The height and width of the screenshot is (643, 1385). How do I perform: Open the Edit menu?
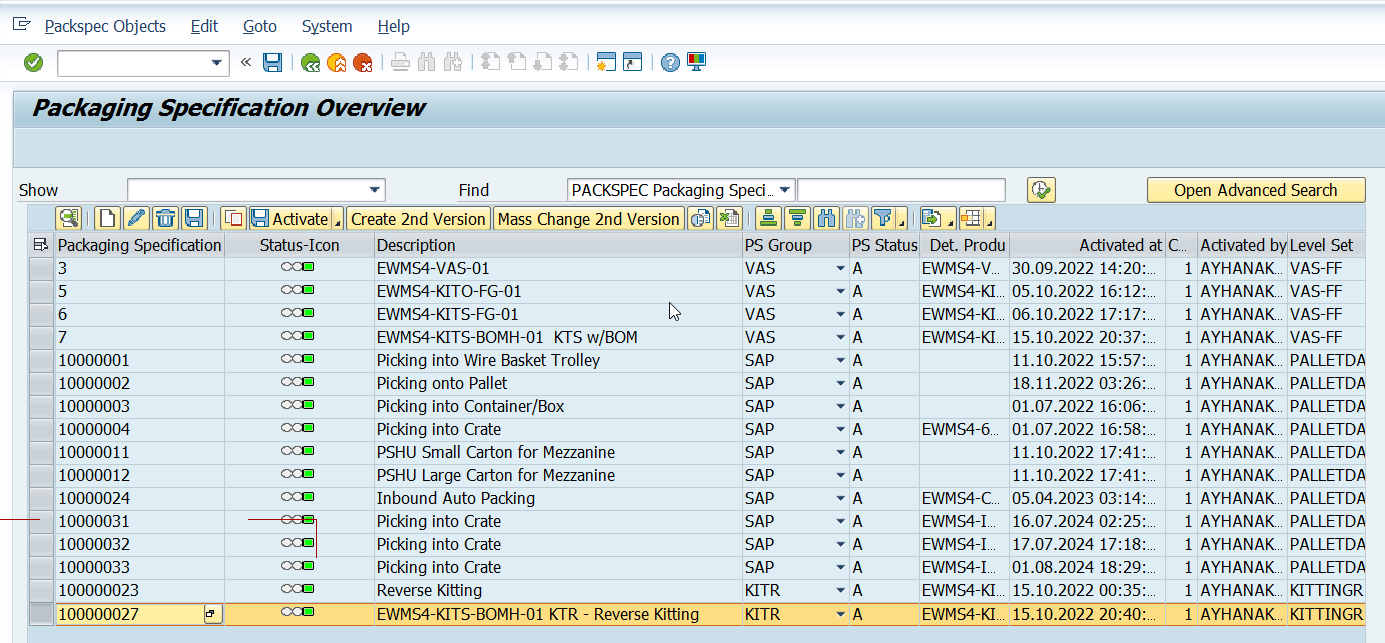pos(205,26)
